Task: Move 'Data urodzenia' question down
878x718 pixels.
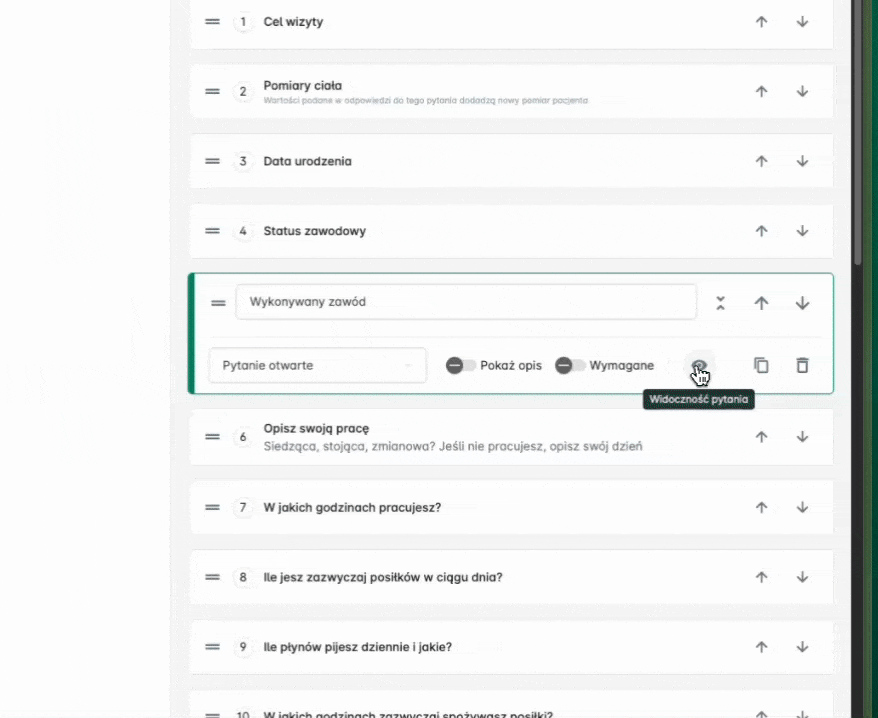Action: tap(802, 161)
